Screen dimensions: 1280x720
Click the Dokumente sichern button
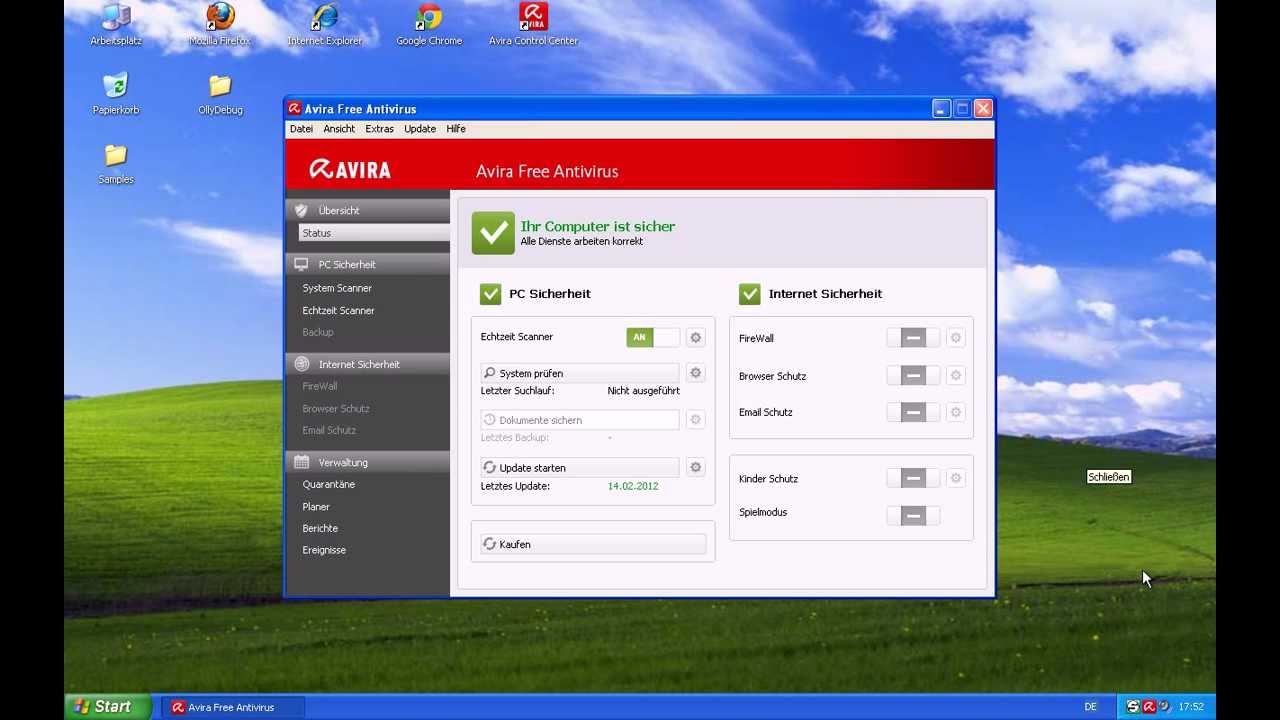(x=580, y=420)
